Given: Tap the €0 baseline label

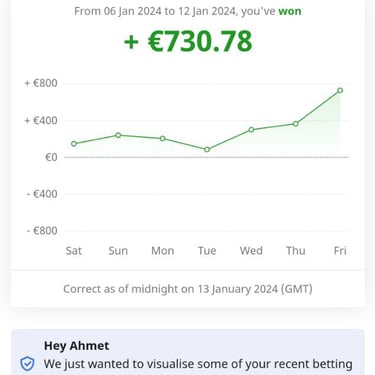Looking at the screenshot, I should coord(51,157).
